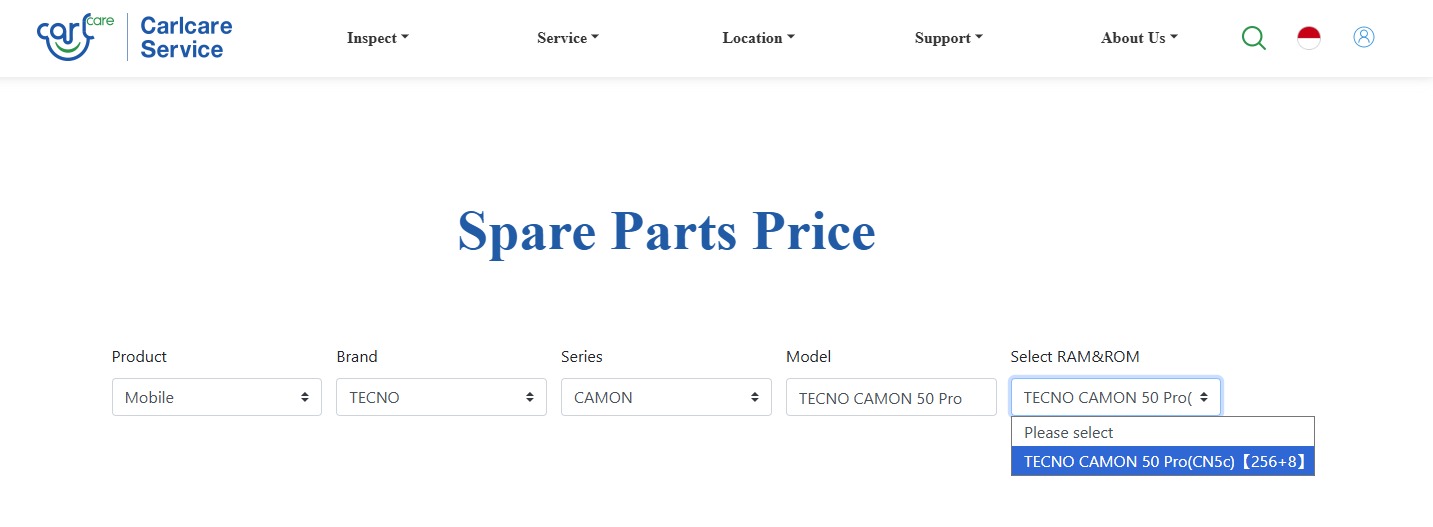Expand the Service navigation menu
Image resolution: width=1433 pixels, height=527 pixels.
[567, 38]
